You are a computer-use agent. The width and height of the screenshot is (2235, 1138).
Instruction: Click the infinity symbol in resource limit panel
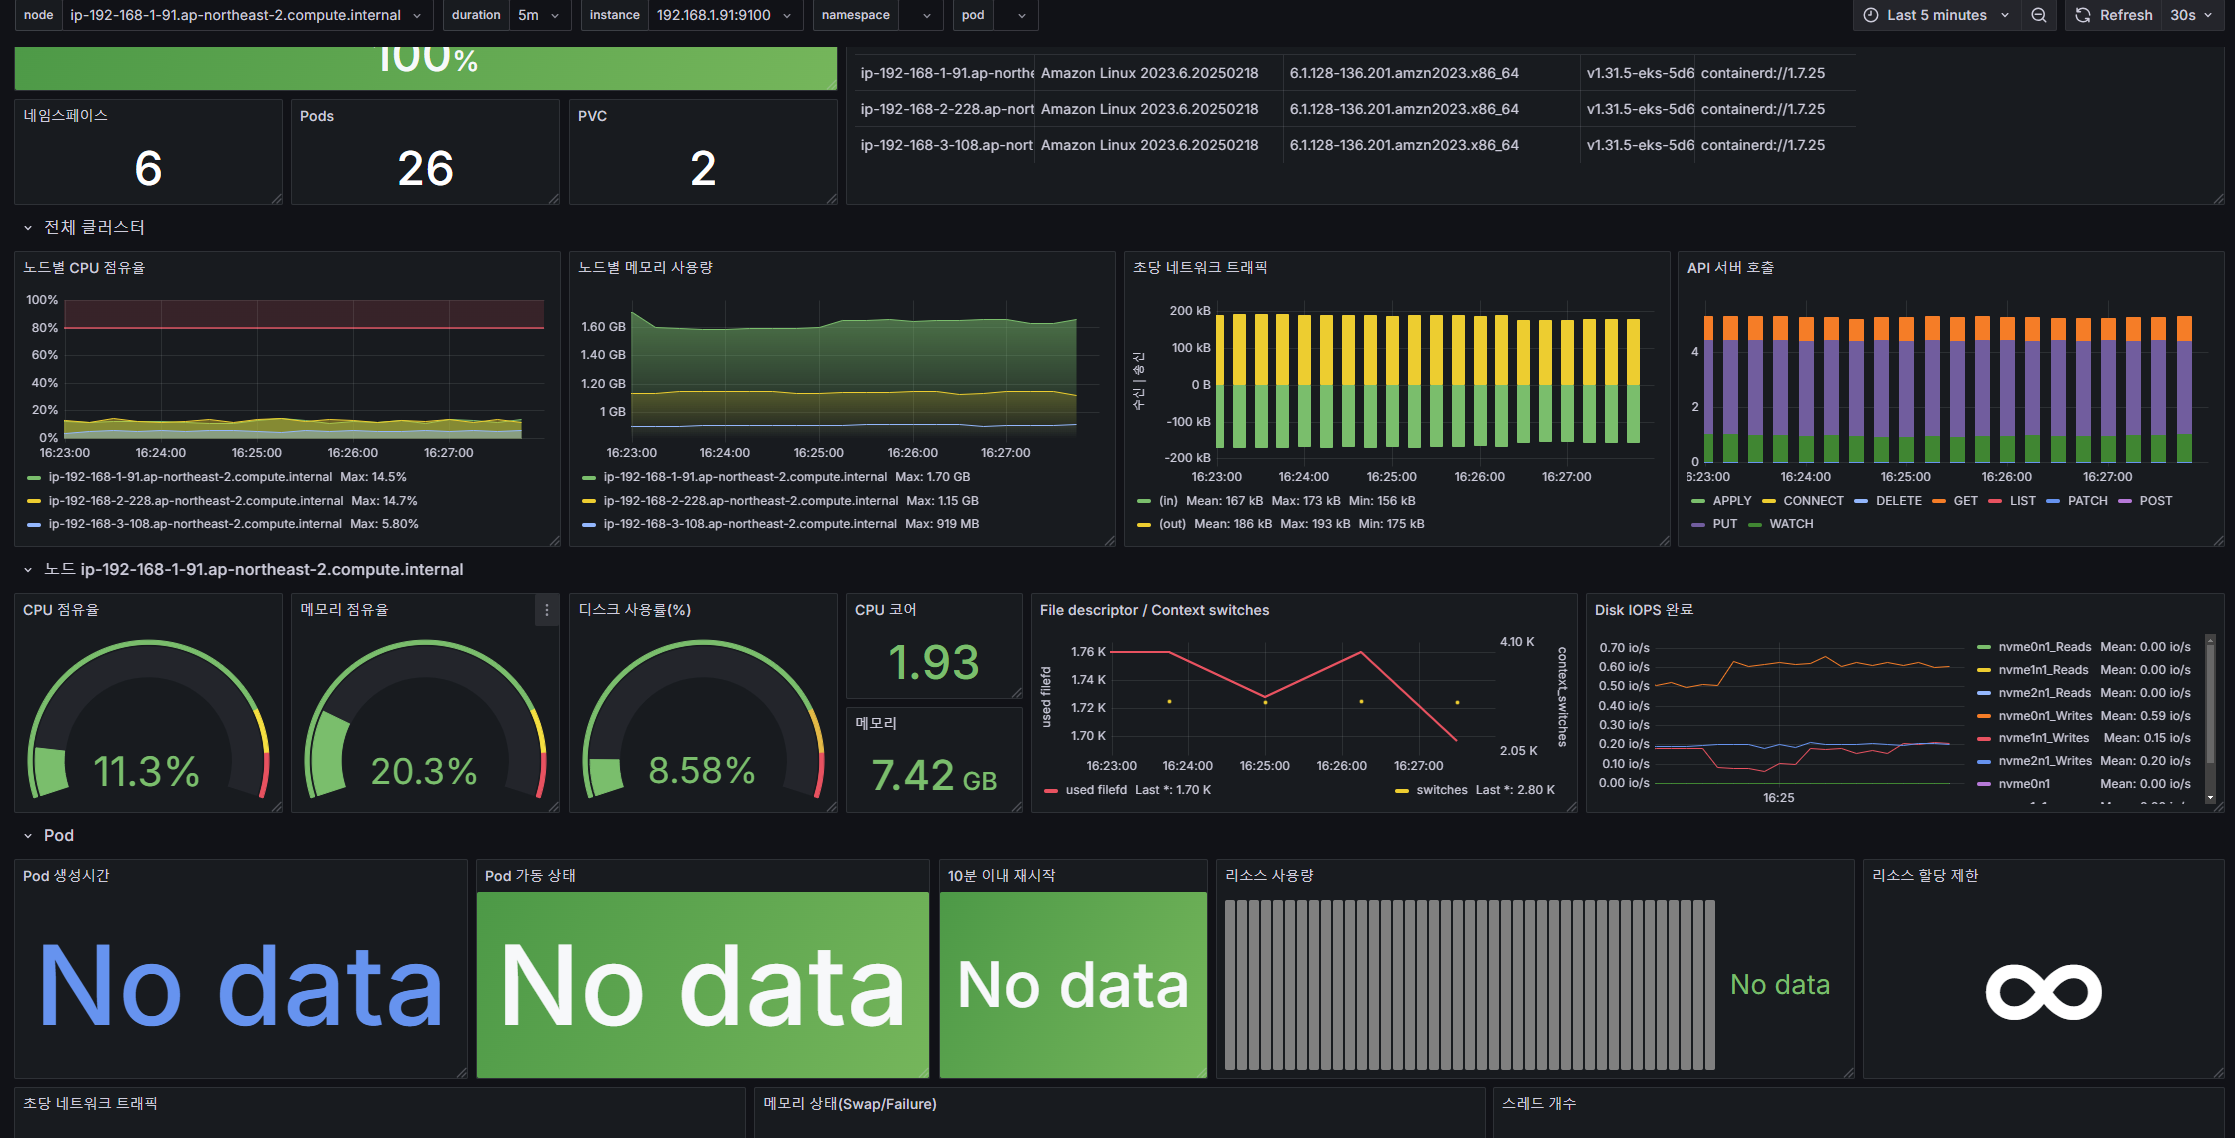click(x=2043, y=991)
